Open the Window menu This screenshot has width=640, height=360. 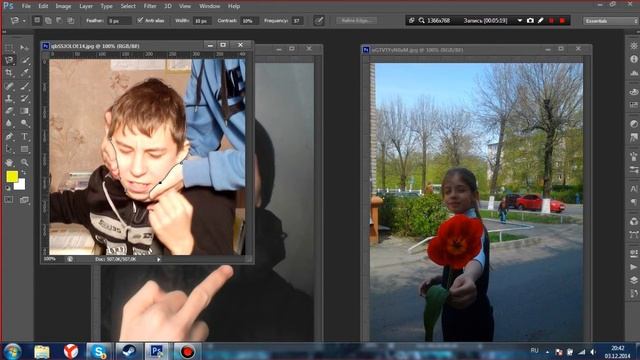coord(210,6)
